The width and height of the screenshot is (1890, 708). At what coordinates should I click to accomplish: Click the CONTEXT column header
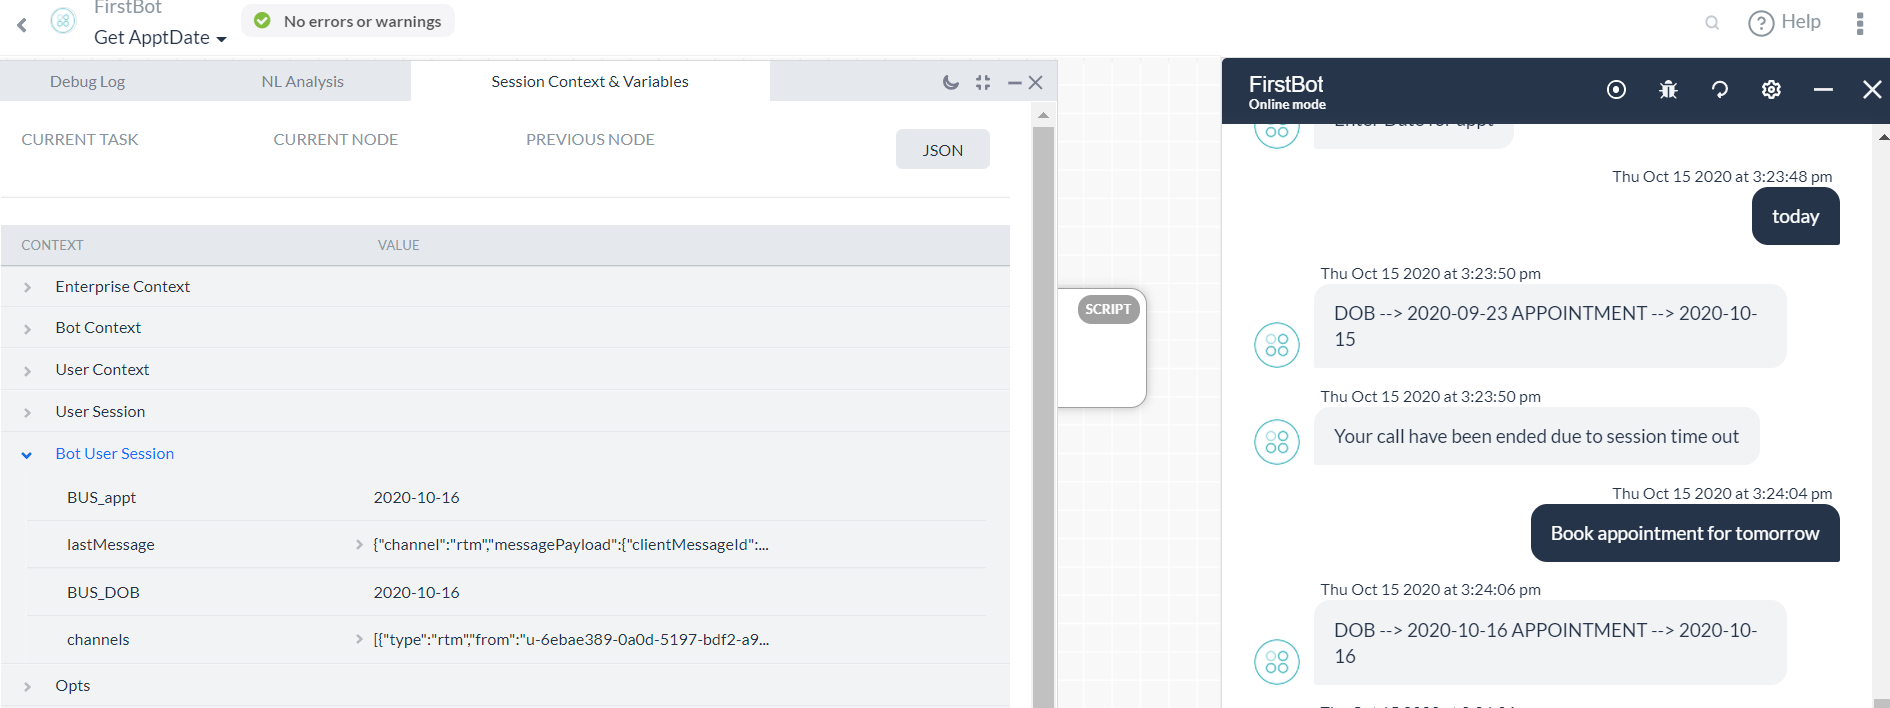[52, 245]
